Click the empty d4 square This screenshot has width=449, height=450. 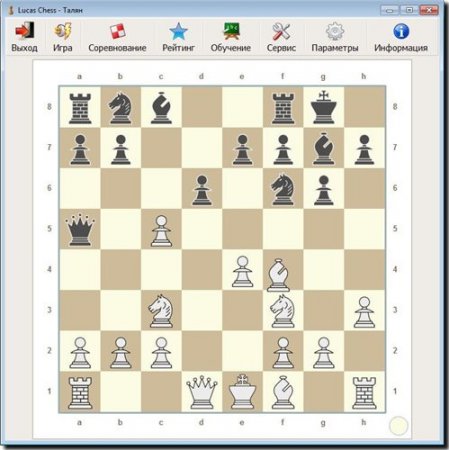tap(202, 269)
